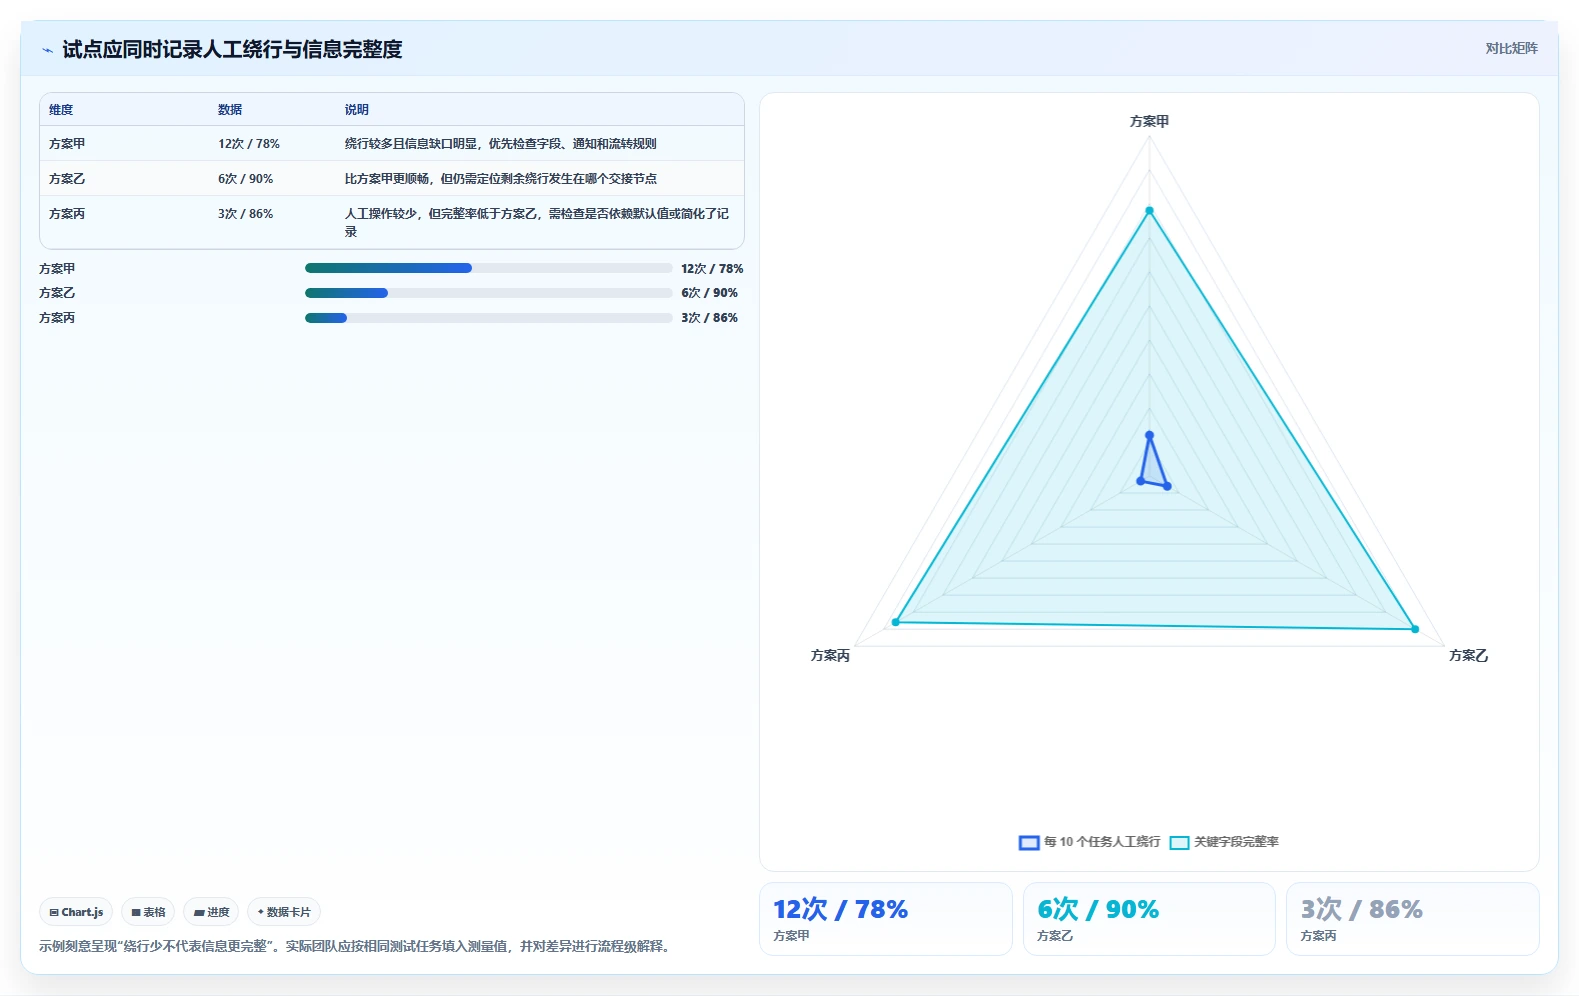Click description 比方案甲更顺畅
The image size is (1579, 996).
pos(501,179)
